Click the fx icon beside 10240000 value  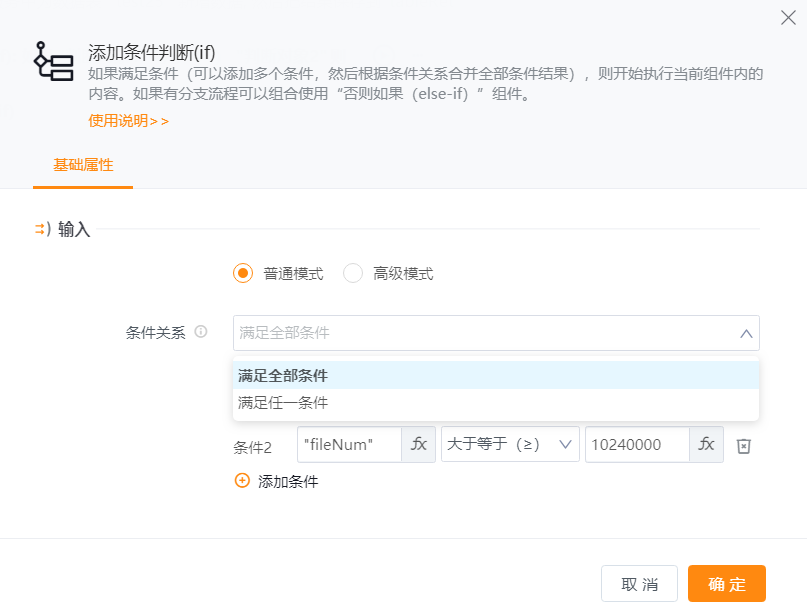(706, 445)
